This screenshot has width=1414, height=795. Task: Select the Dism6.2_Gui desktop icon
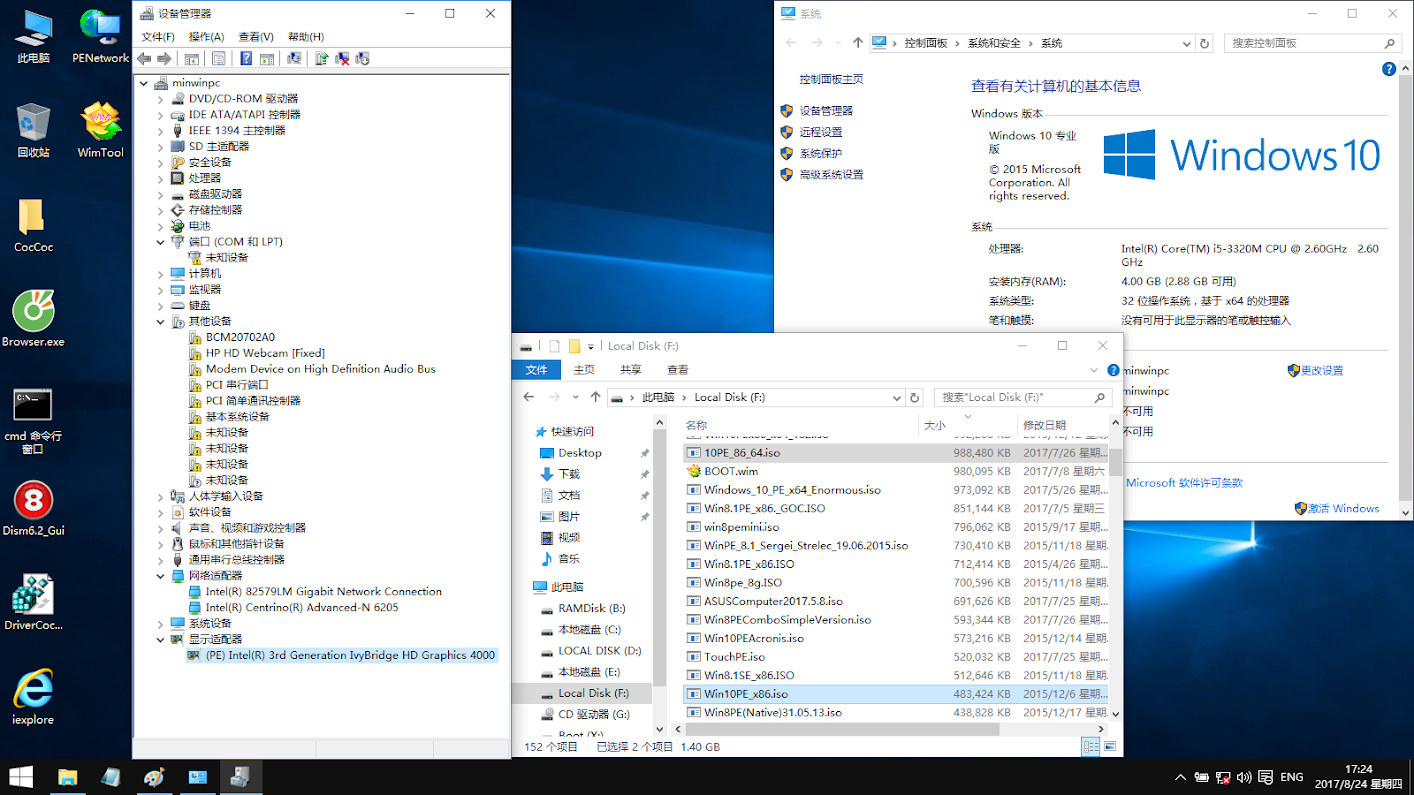click(32, 509)
